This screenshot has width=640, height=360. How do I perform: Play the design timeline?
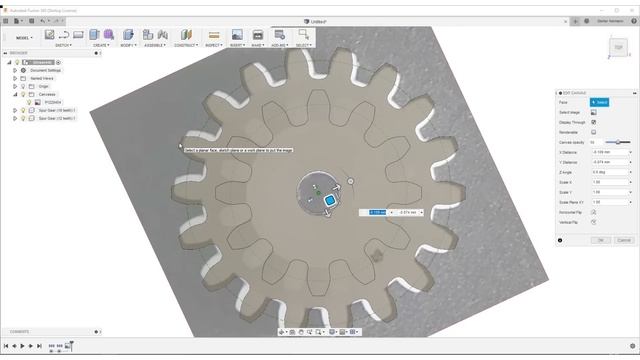[22, 346]
